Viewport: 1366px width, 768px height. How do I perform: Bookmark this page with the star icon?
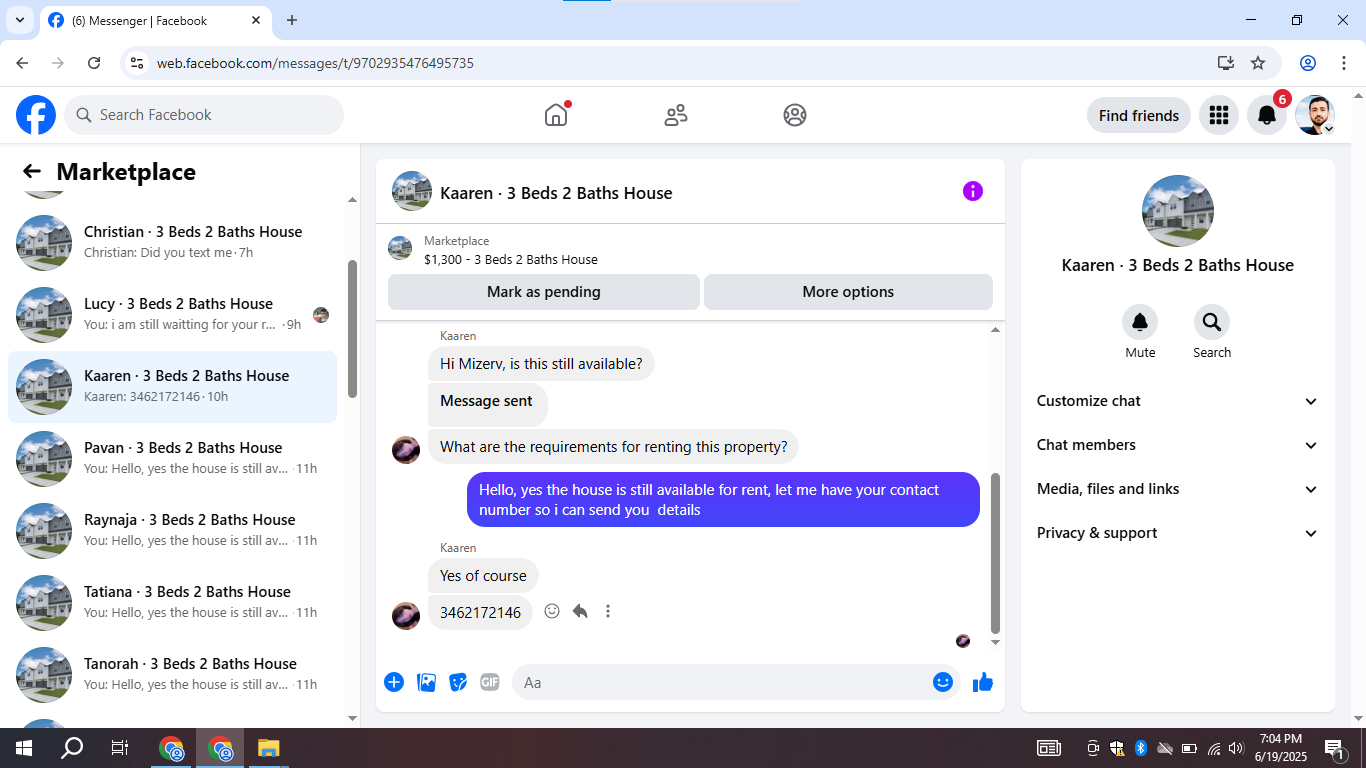coord(1258,63)
